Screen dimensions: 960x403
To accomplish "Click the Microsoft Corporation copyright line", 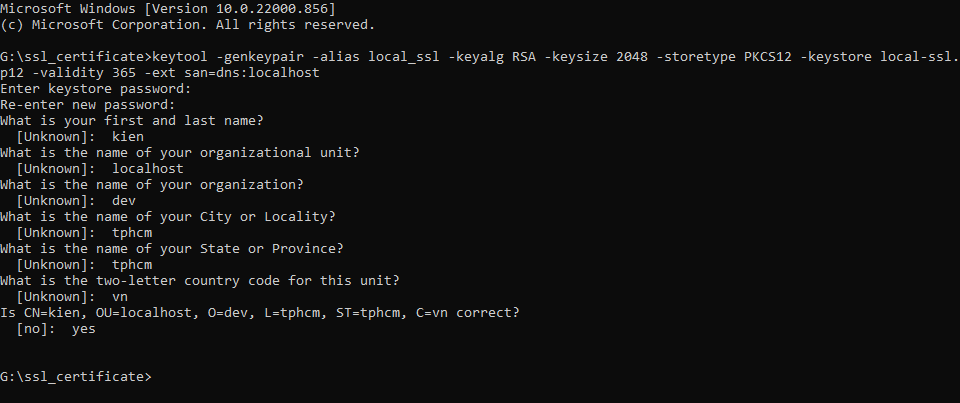I will 187,24.
